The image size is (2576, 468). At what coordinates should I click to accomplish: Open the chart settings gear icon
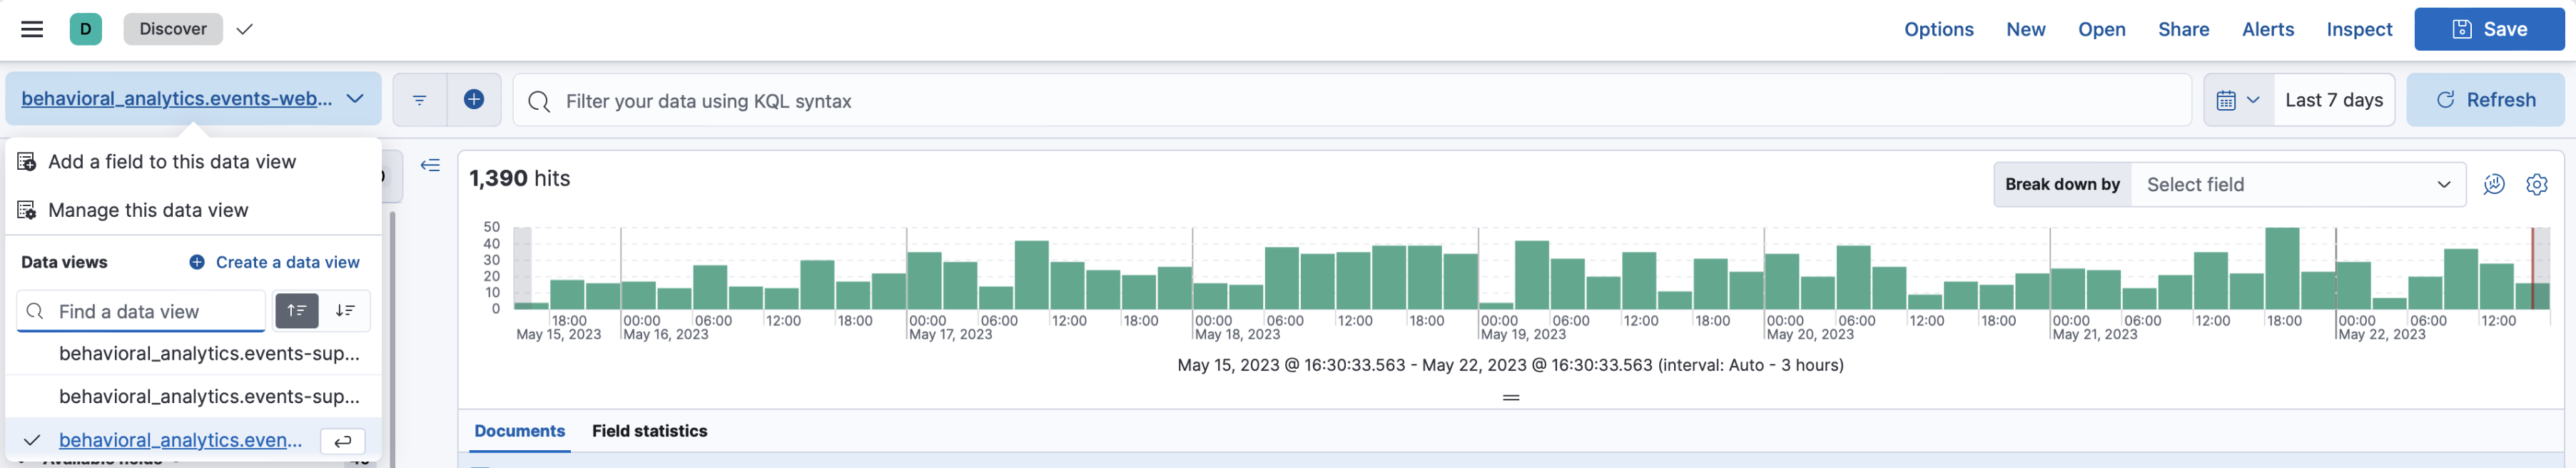(x=2536, y=185)
